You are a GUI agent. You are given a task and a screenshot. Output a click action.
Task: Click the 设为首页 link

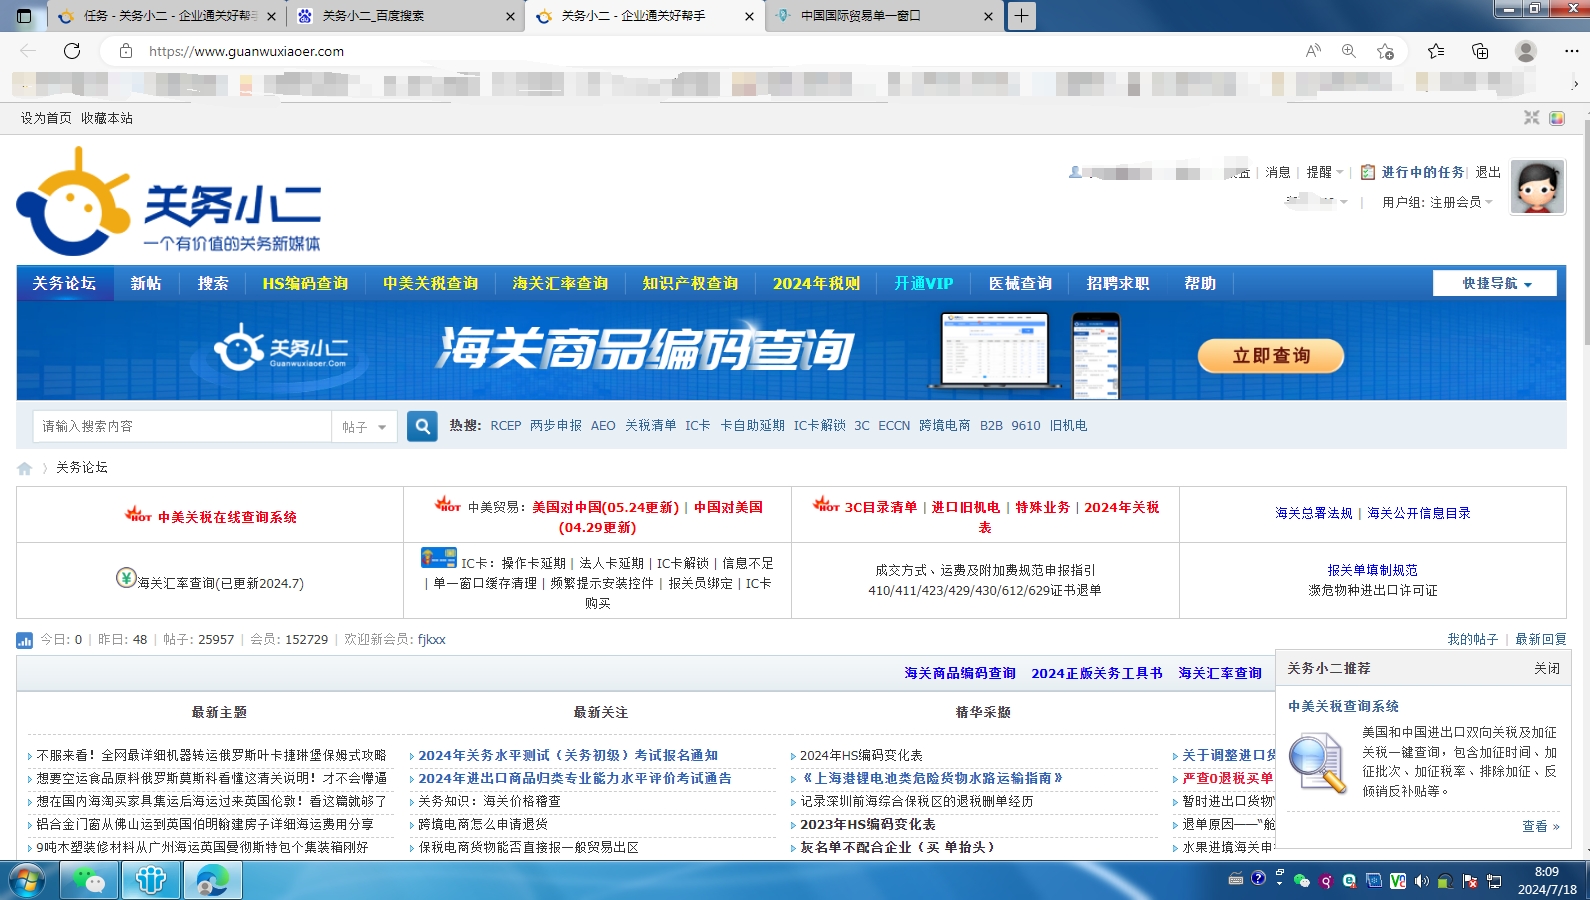click(x=46, y=118)
